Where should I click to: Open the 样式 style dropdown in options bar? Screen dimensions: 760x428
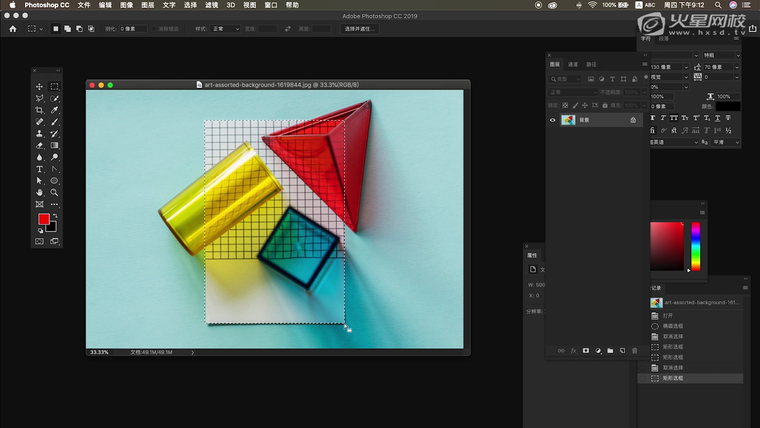(225, 29)
